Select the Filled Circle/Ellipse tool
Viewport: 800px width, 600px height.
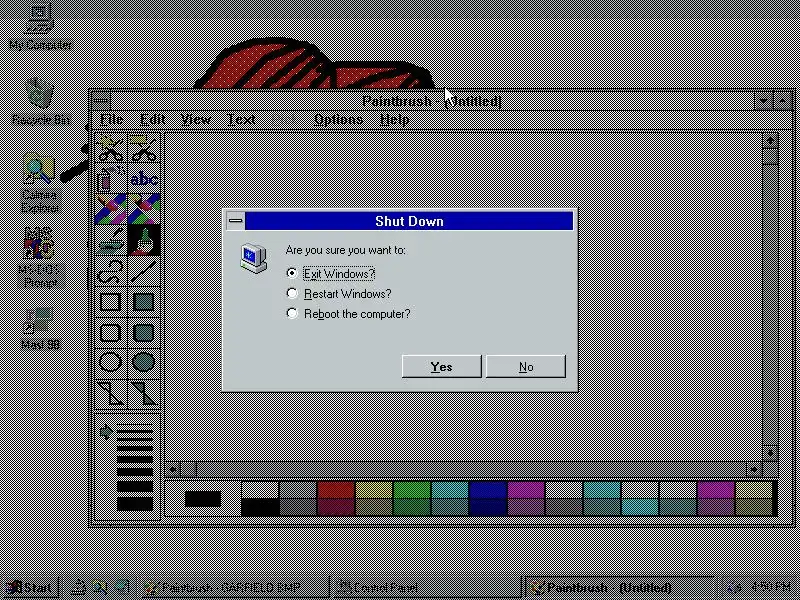point(144,362)
